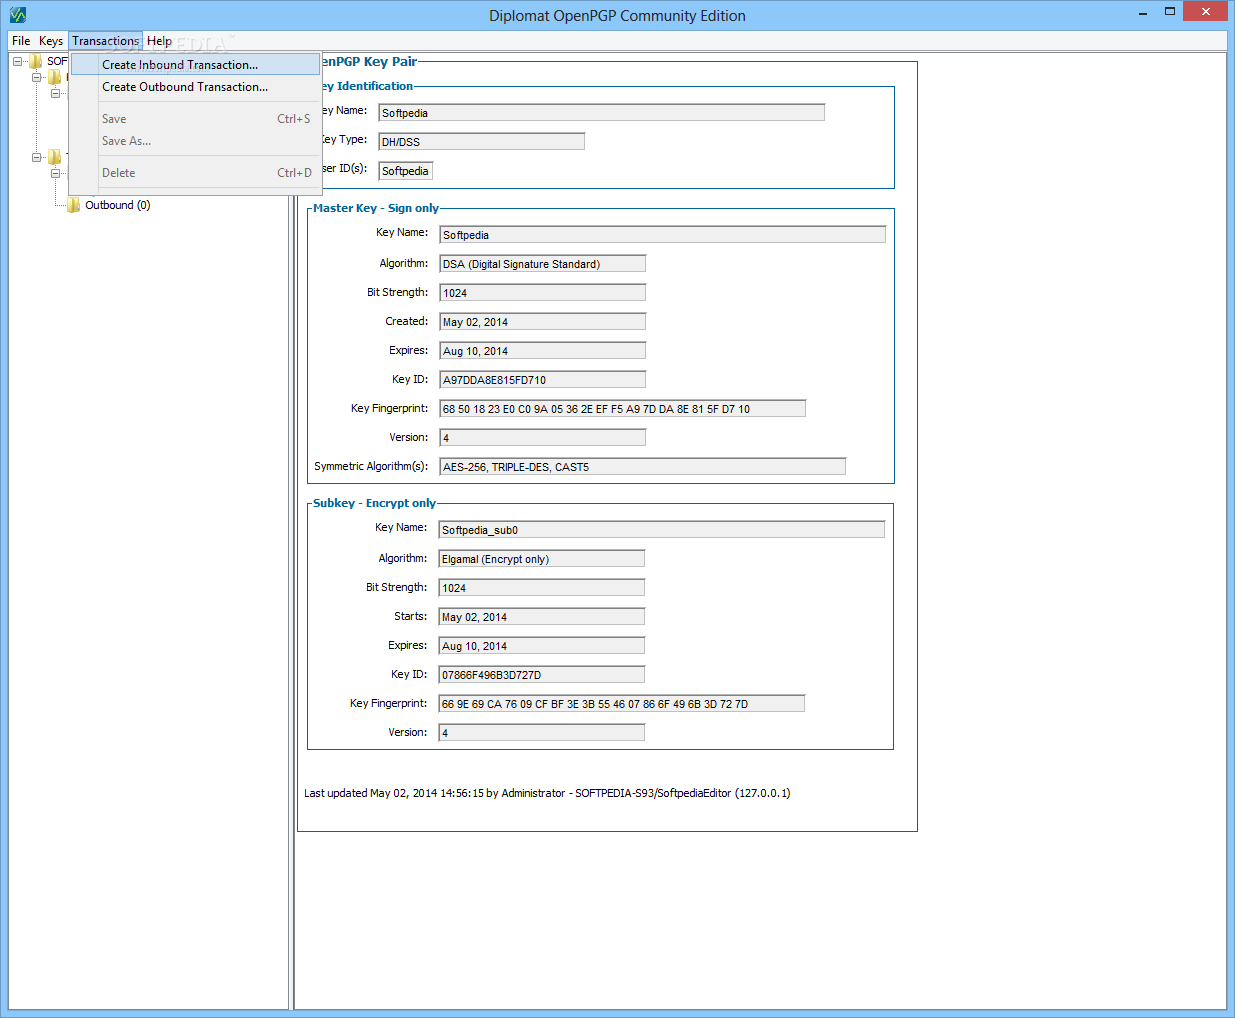Click the Key Type field showing DH/DSS
1235x1018 pixels.
pyautogui.click(x=481, y=142)
